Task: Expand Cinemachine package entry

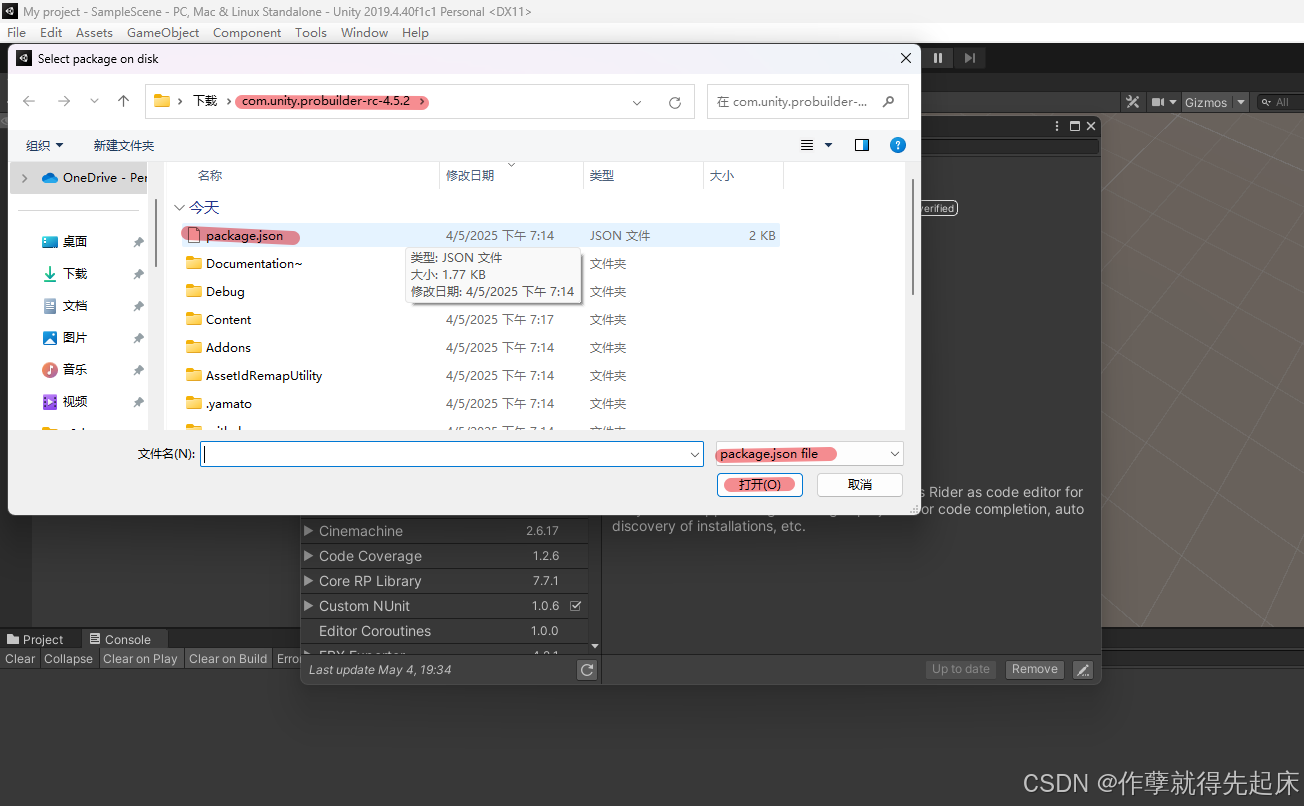Action: (x=309, y=531)
